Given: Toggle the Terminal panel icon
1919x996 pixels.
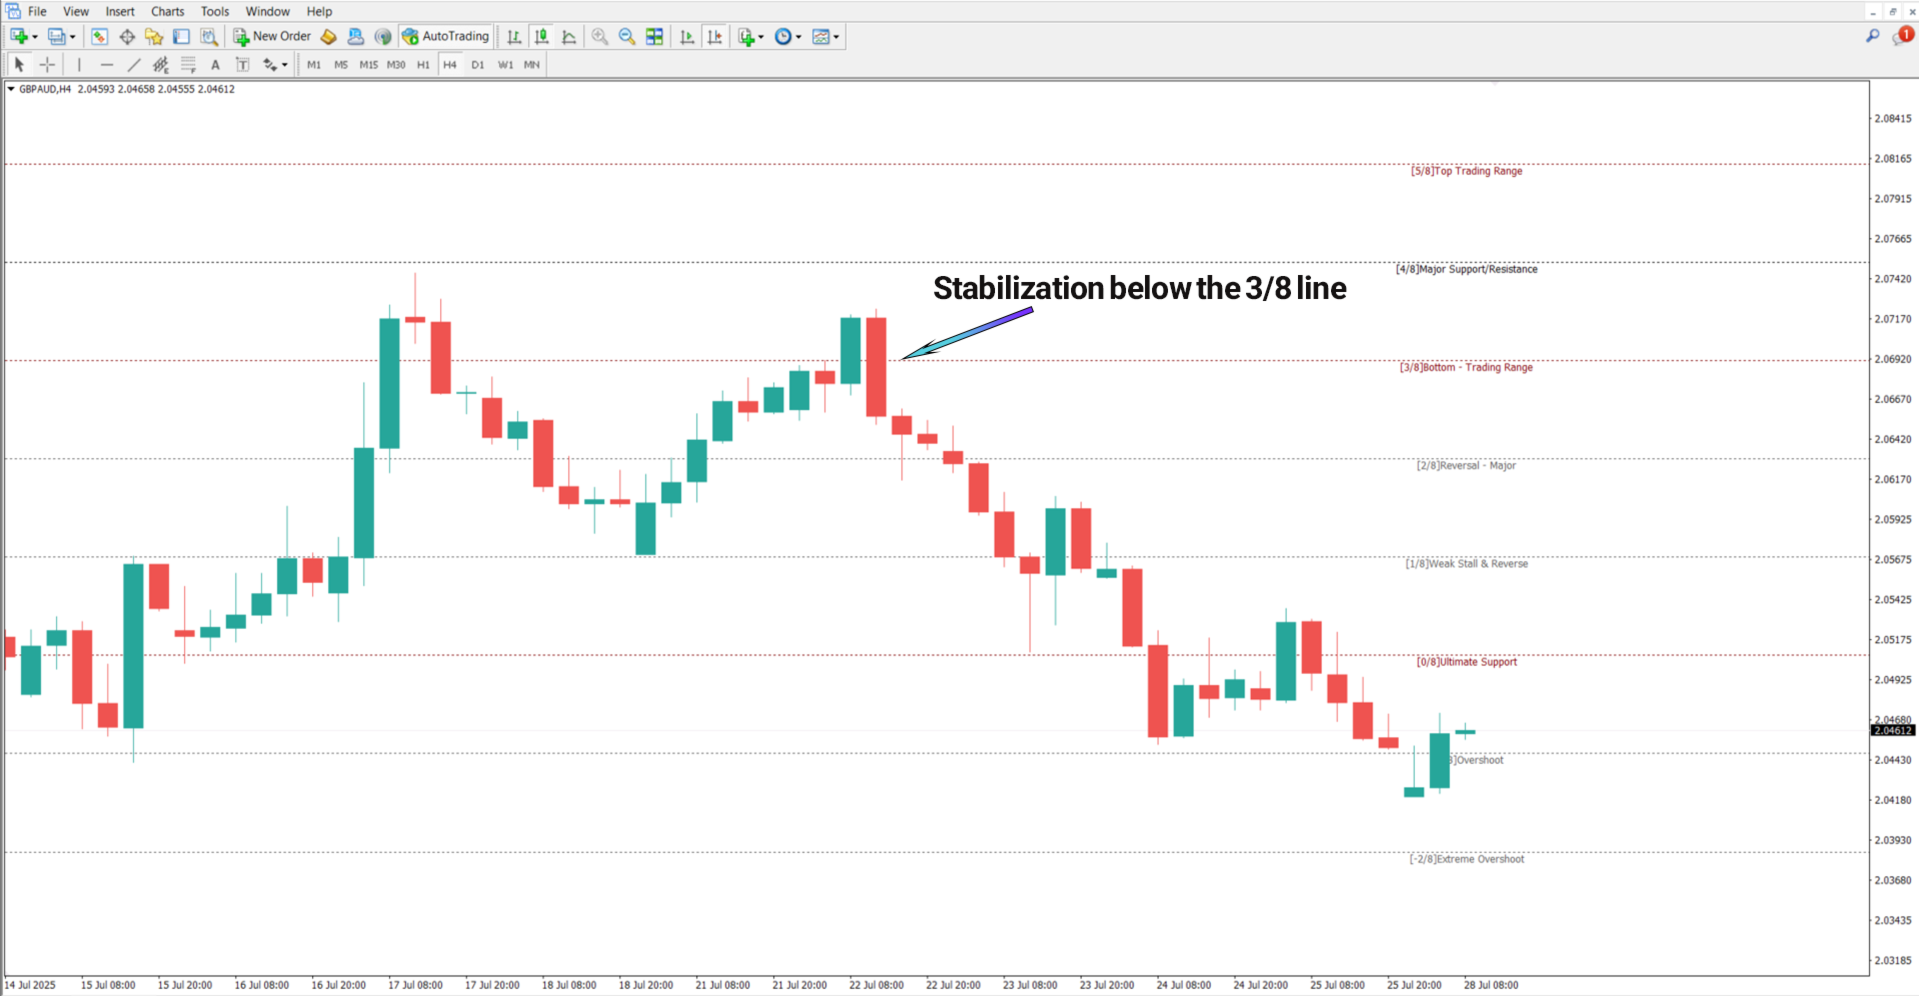Looking at the screenshot, I should coord(181,36).
